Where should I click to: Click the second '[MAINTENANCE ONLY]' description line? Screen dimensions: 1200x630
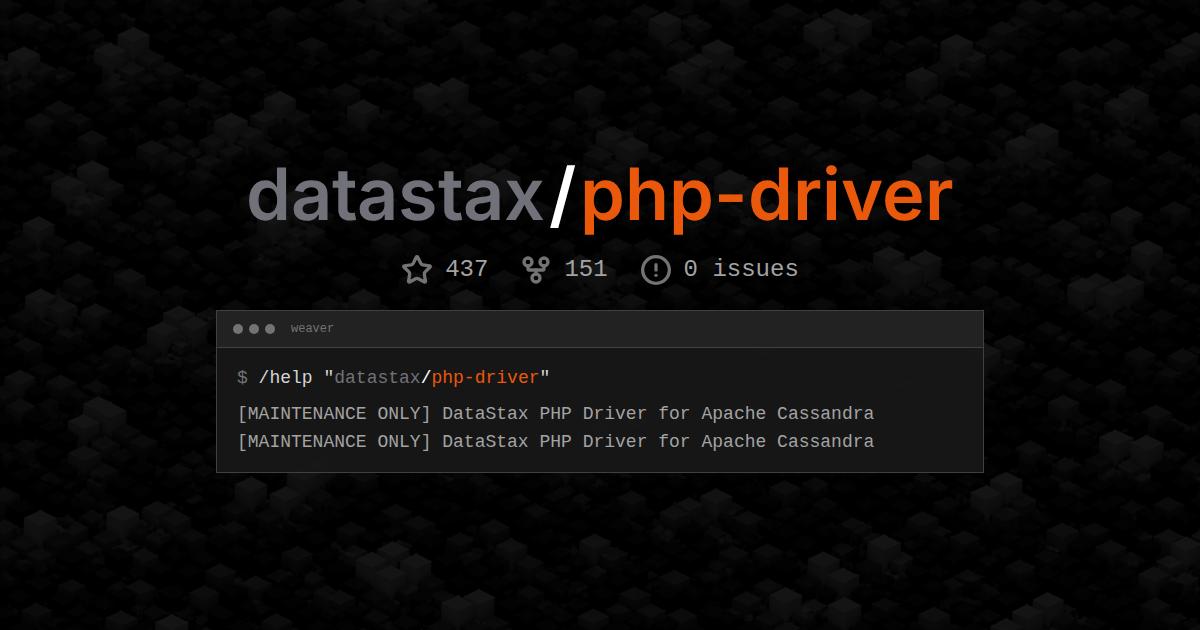[x=556, y=442]
